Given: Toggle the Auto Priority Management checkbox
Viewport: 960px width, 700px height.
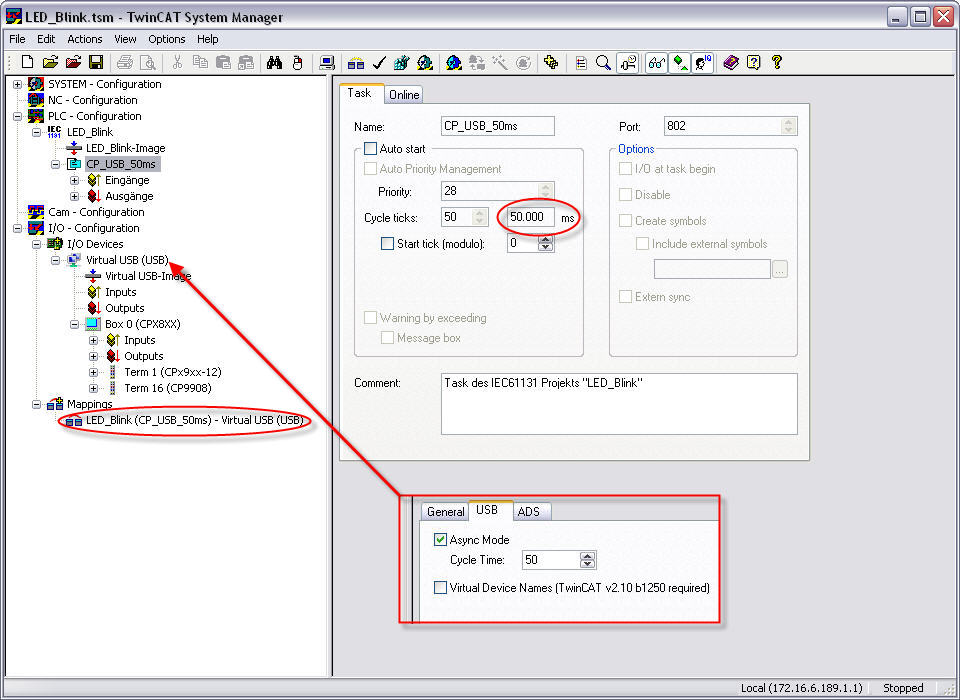Looking at the screenshot, I should 370,169.
